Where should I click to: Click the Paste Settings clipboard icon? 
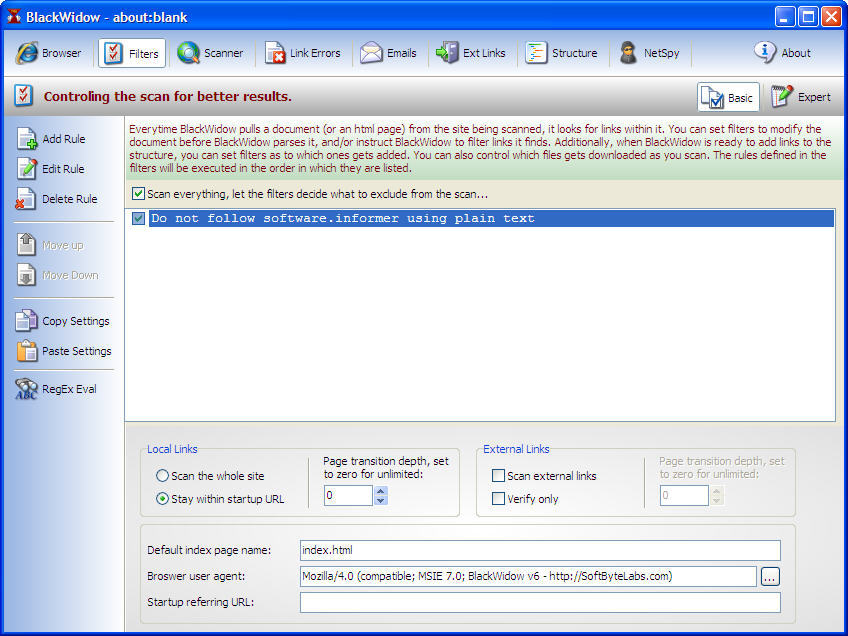click(x=26, y=350)
